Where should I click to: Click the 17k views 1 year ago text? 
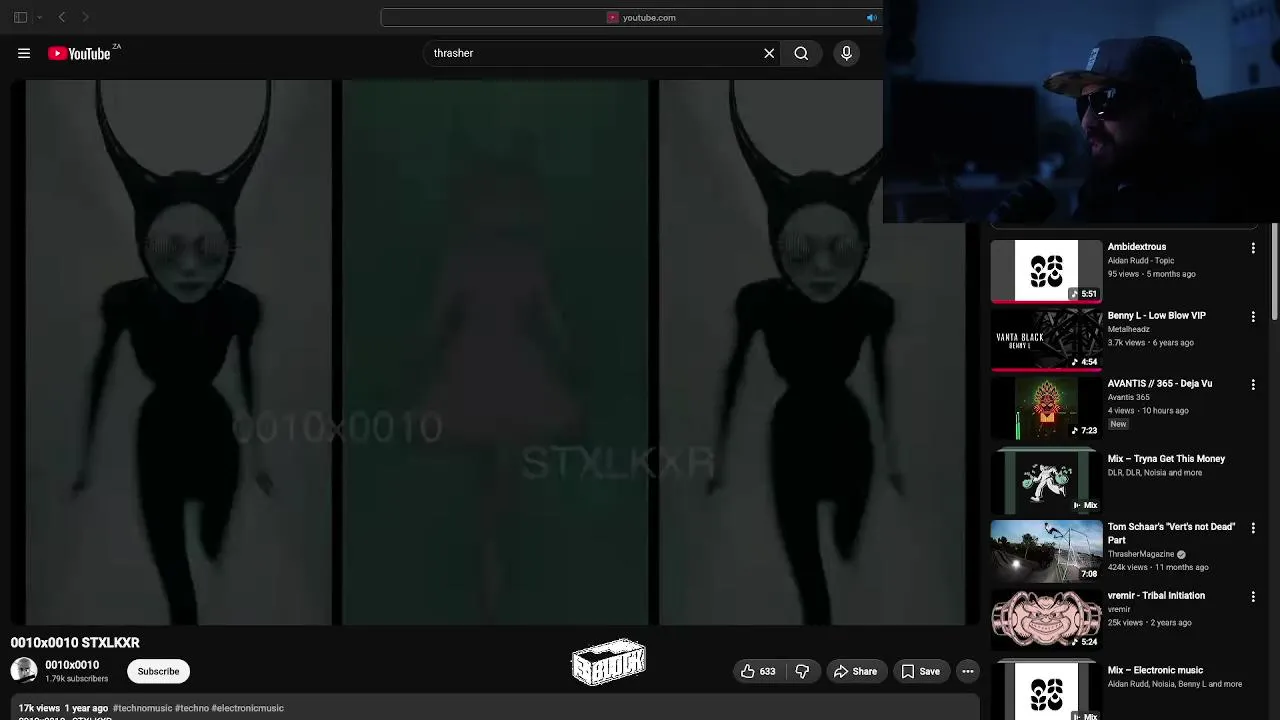click(x=63, y=708)
